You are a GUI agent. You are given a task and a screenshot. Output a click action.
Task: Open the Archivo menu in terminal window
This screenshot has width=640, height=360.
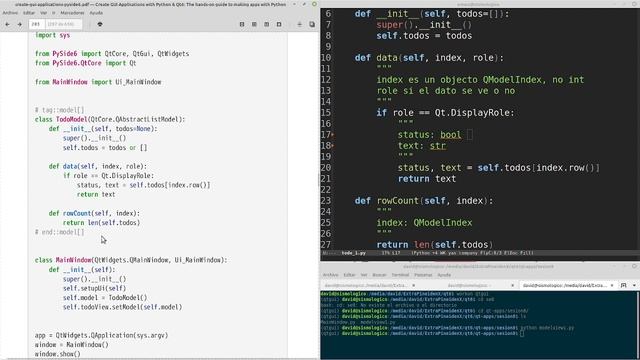click(331, 275)
